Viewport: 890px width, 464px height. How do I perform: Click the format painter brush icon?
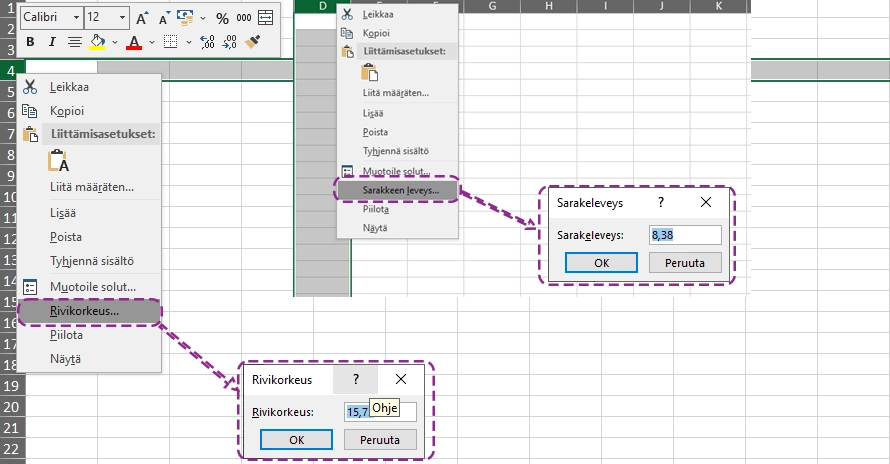point(253,42)
